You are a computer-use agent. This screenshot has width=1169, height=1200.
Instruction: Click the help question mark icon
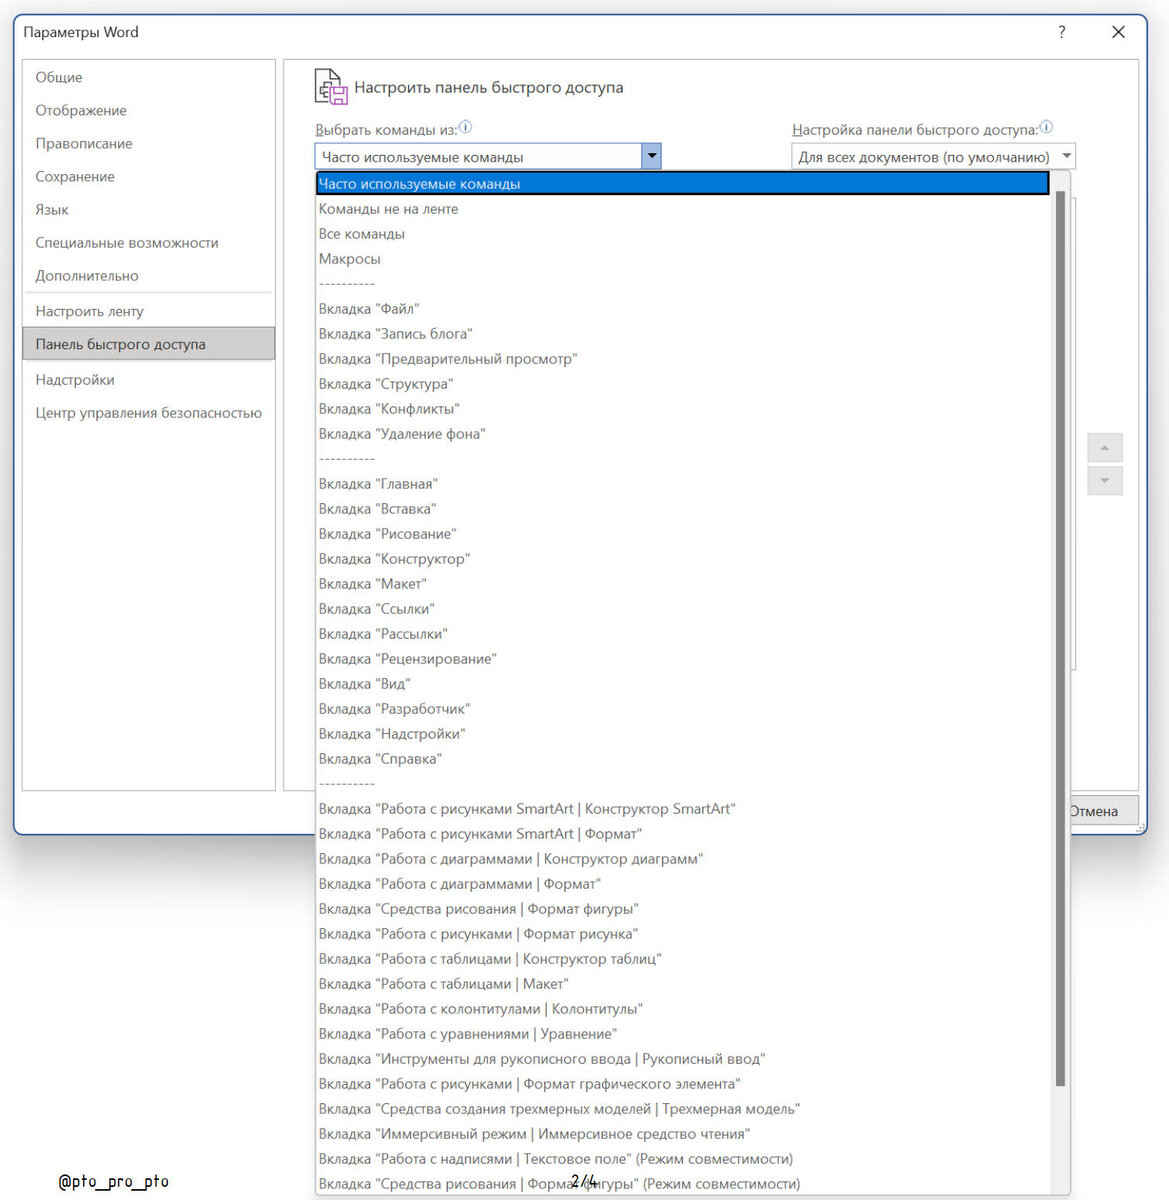pyautogui.click(x=1061, y=32)
